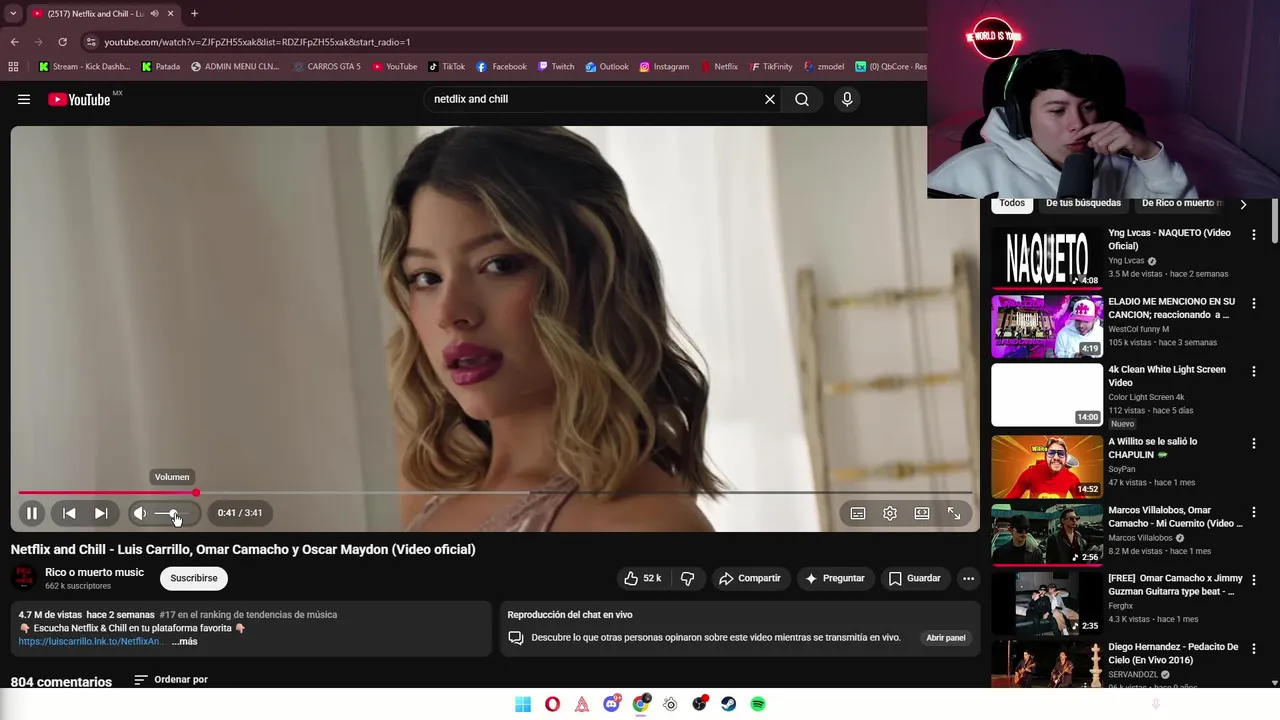1280x720 pixels.
Task: Open the TikTok bookmark
Action: tap(447, 67)
